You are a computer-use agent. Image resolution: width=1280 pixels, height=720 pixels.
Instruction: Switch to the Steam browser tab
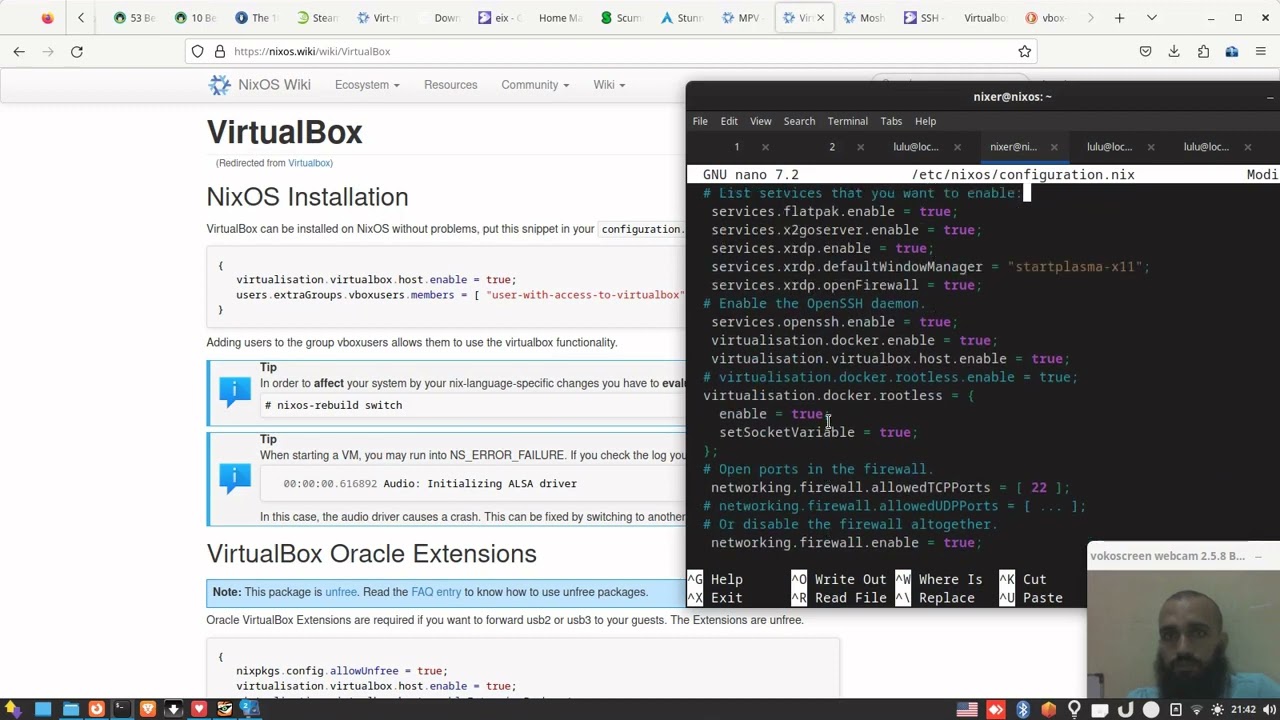(x=318, y=18)
